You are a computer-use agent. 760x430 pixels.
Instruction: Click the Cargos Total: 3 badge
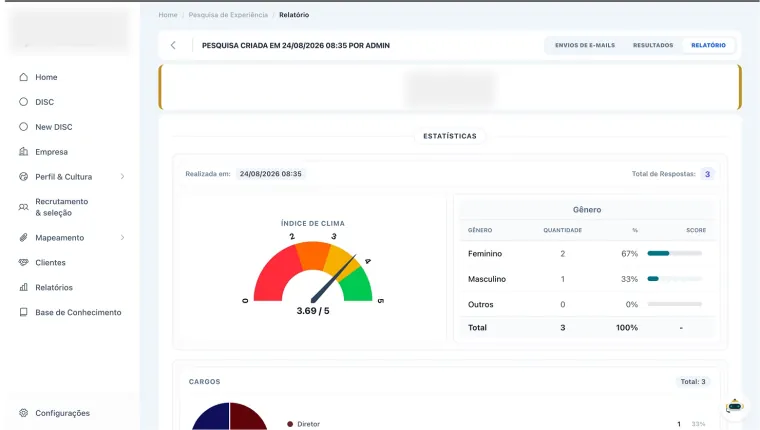tap(693, 382)
